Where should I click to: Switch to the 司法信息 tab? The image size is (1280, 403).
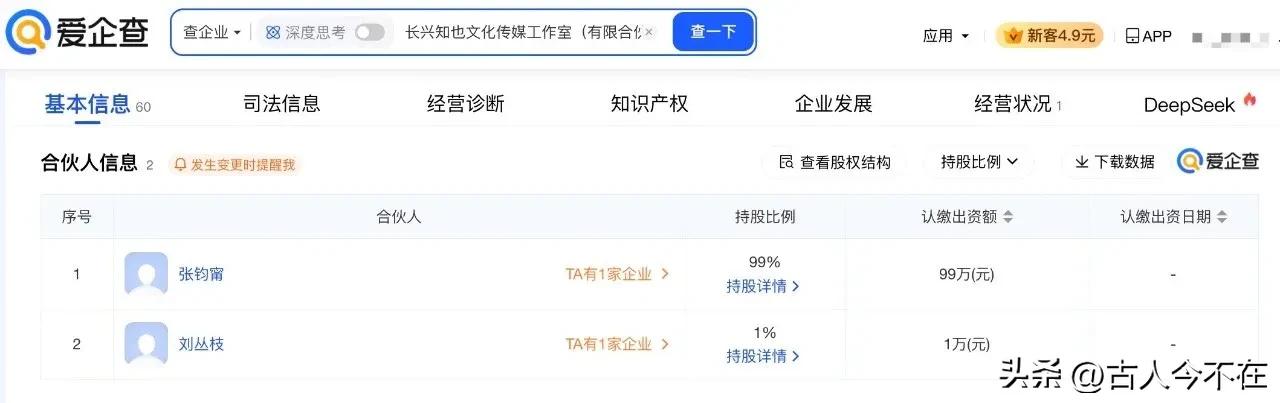point(282,103)
